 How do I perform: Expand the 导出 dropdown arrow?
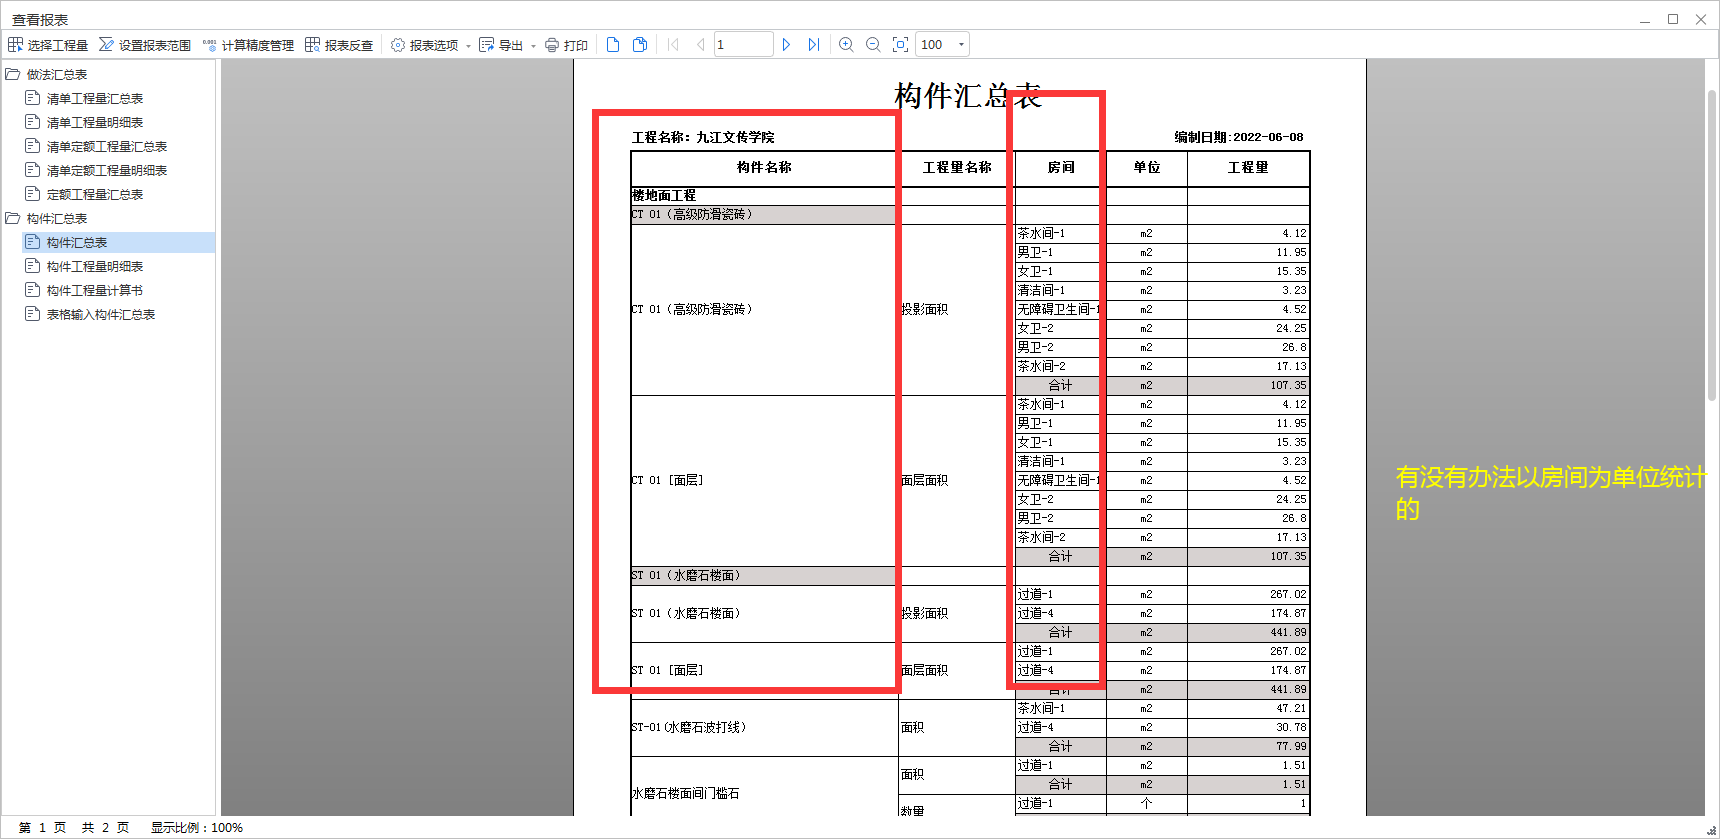(x=533, y=46)
